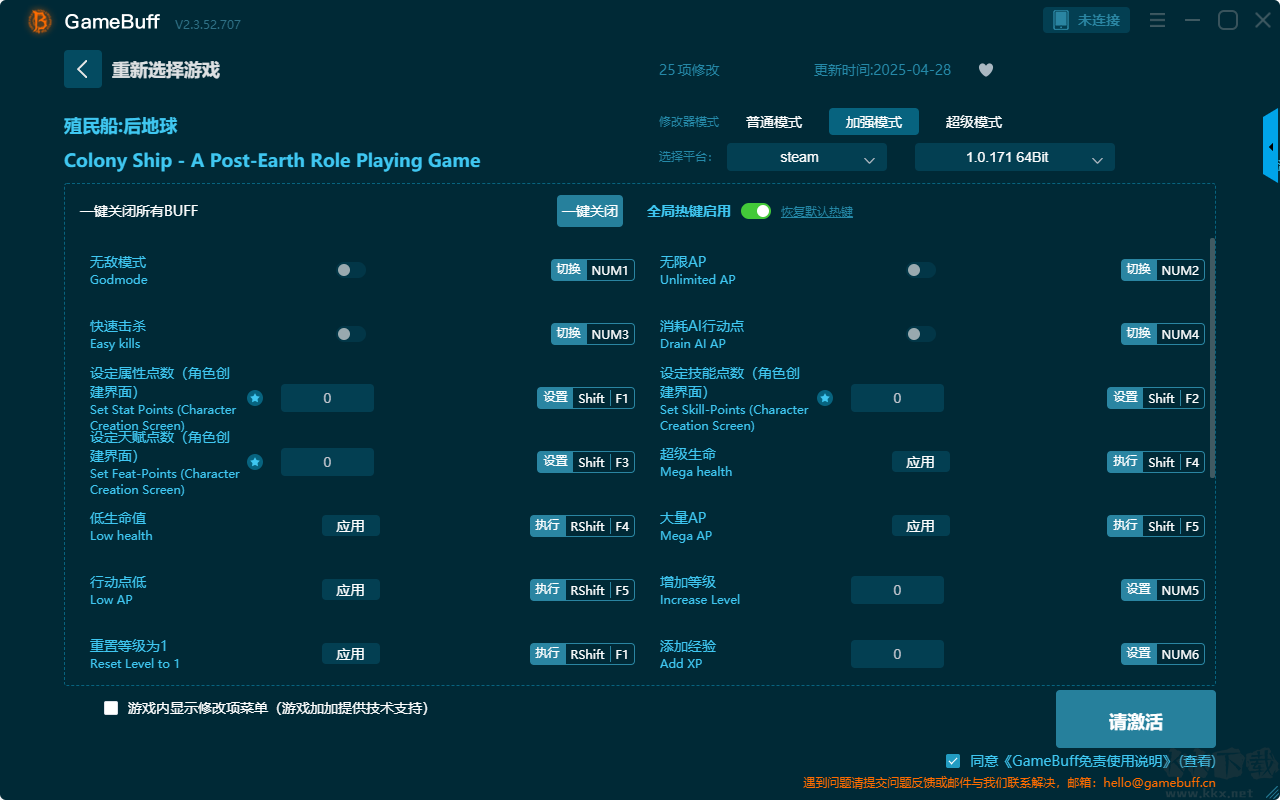The height and width of the screenshot is (800, 1280).
Task: Expand the right side panel arrow
Action: pyautogui.click(x=1271, y=146)
